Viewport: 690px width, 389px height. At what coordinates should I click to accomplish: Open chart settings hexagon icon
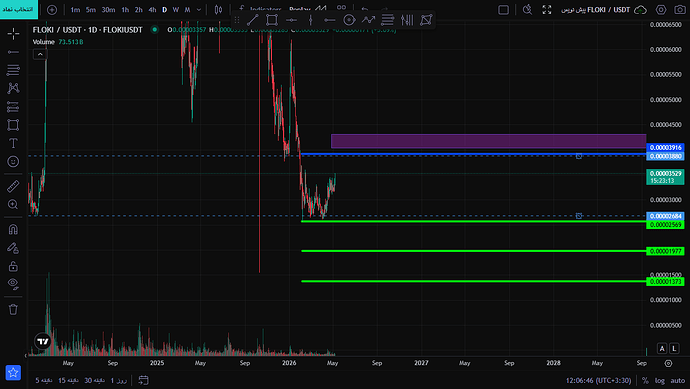click(661, 10)
